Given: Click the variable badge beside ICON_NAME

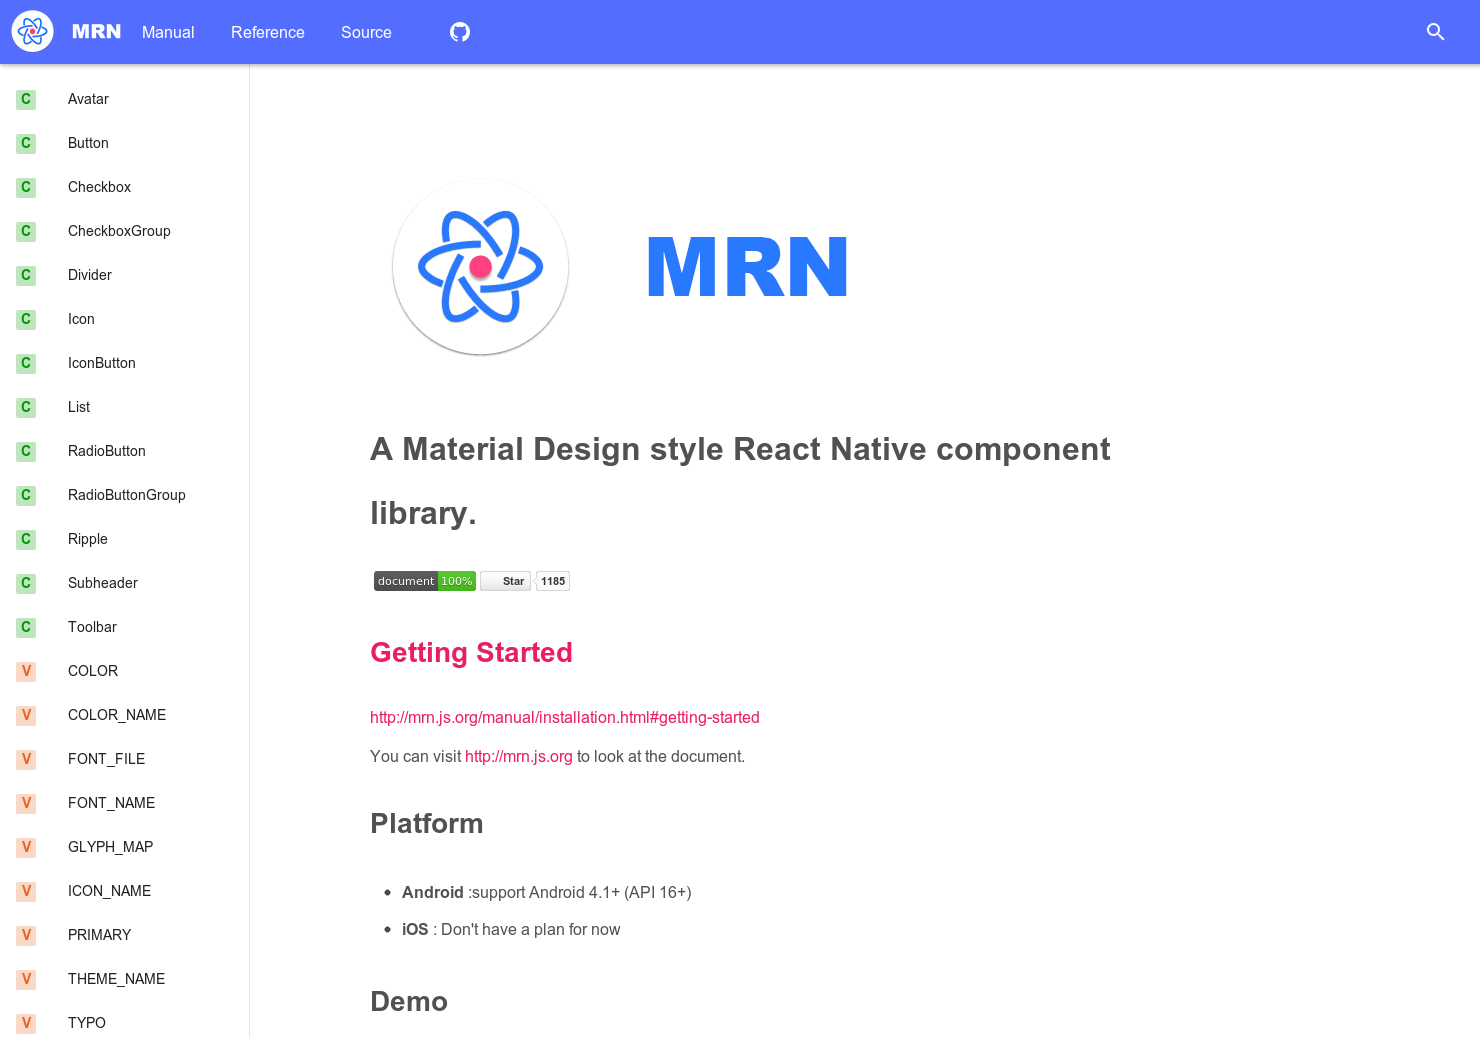Looking at the screenshot, I should [x=26, y=891].
